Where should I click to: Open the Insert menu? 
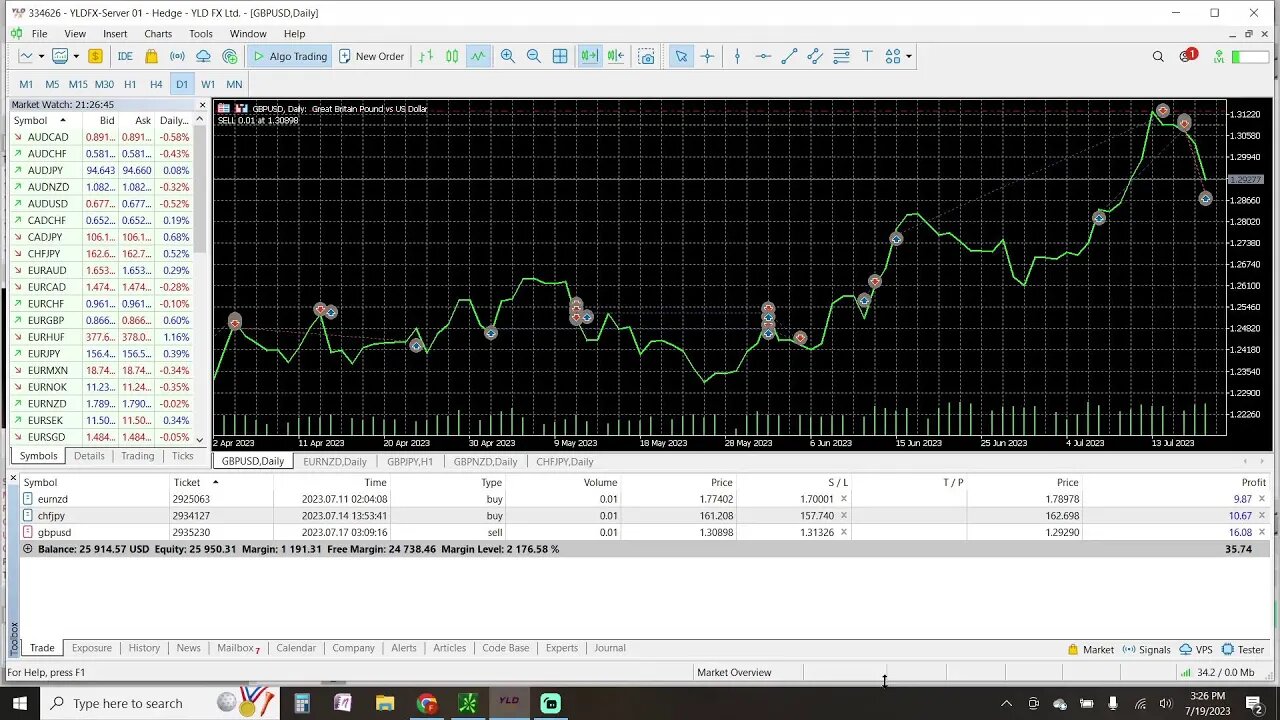point(115,34)
